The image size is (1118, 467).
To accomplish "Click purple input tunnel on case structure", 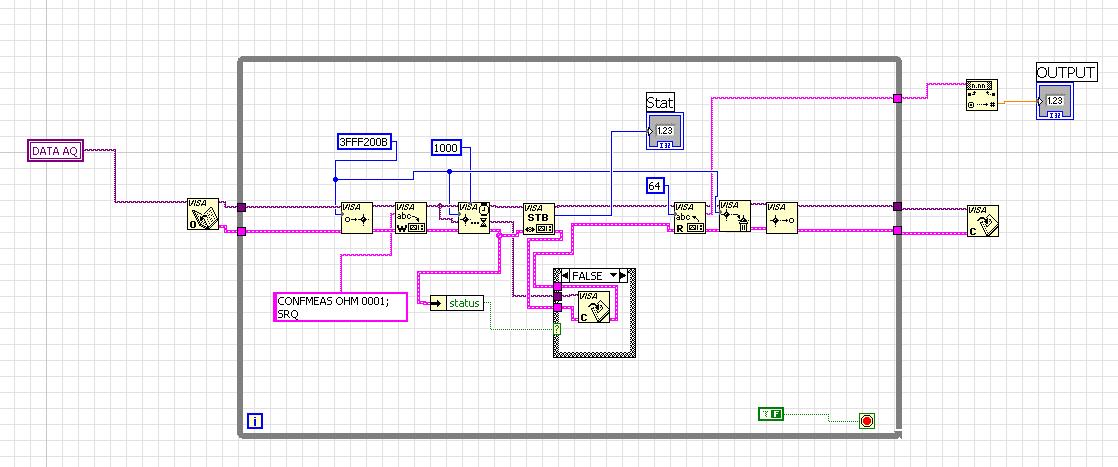I will click(557, 297).
